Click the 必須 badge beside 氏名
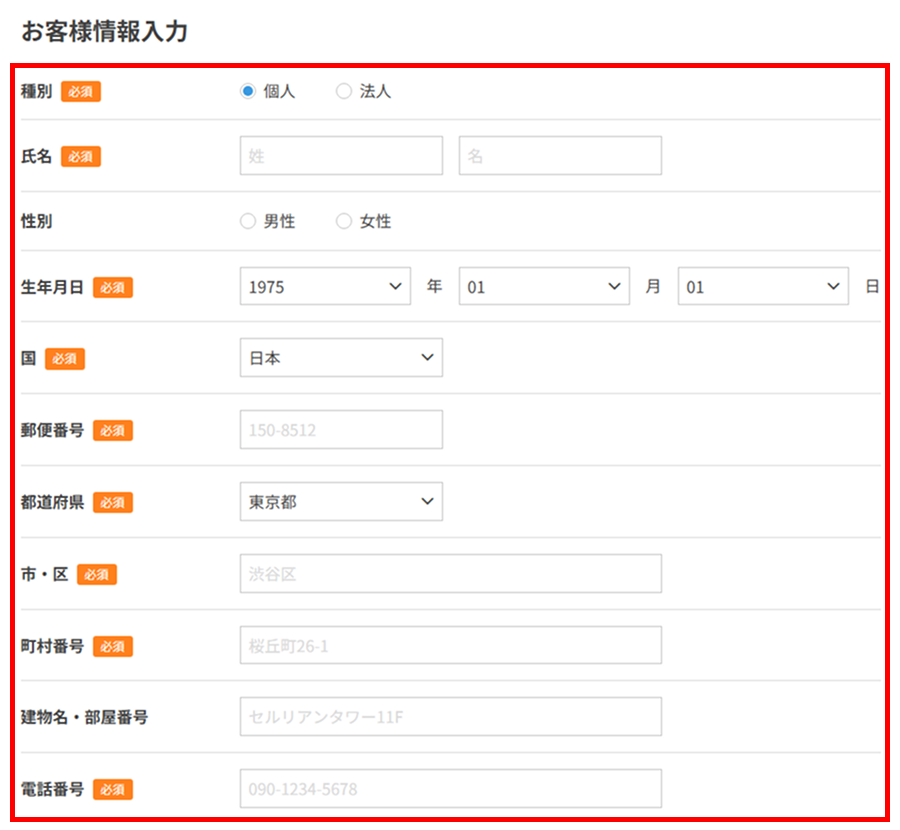 pyautogui.click(x=81, y=157)
